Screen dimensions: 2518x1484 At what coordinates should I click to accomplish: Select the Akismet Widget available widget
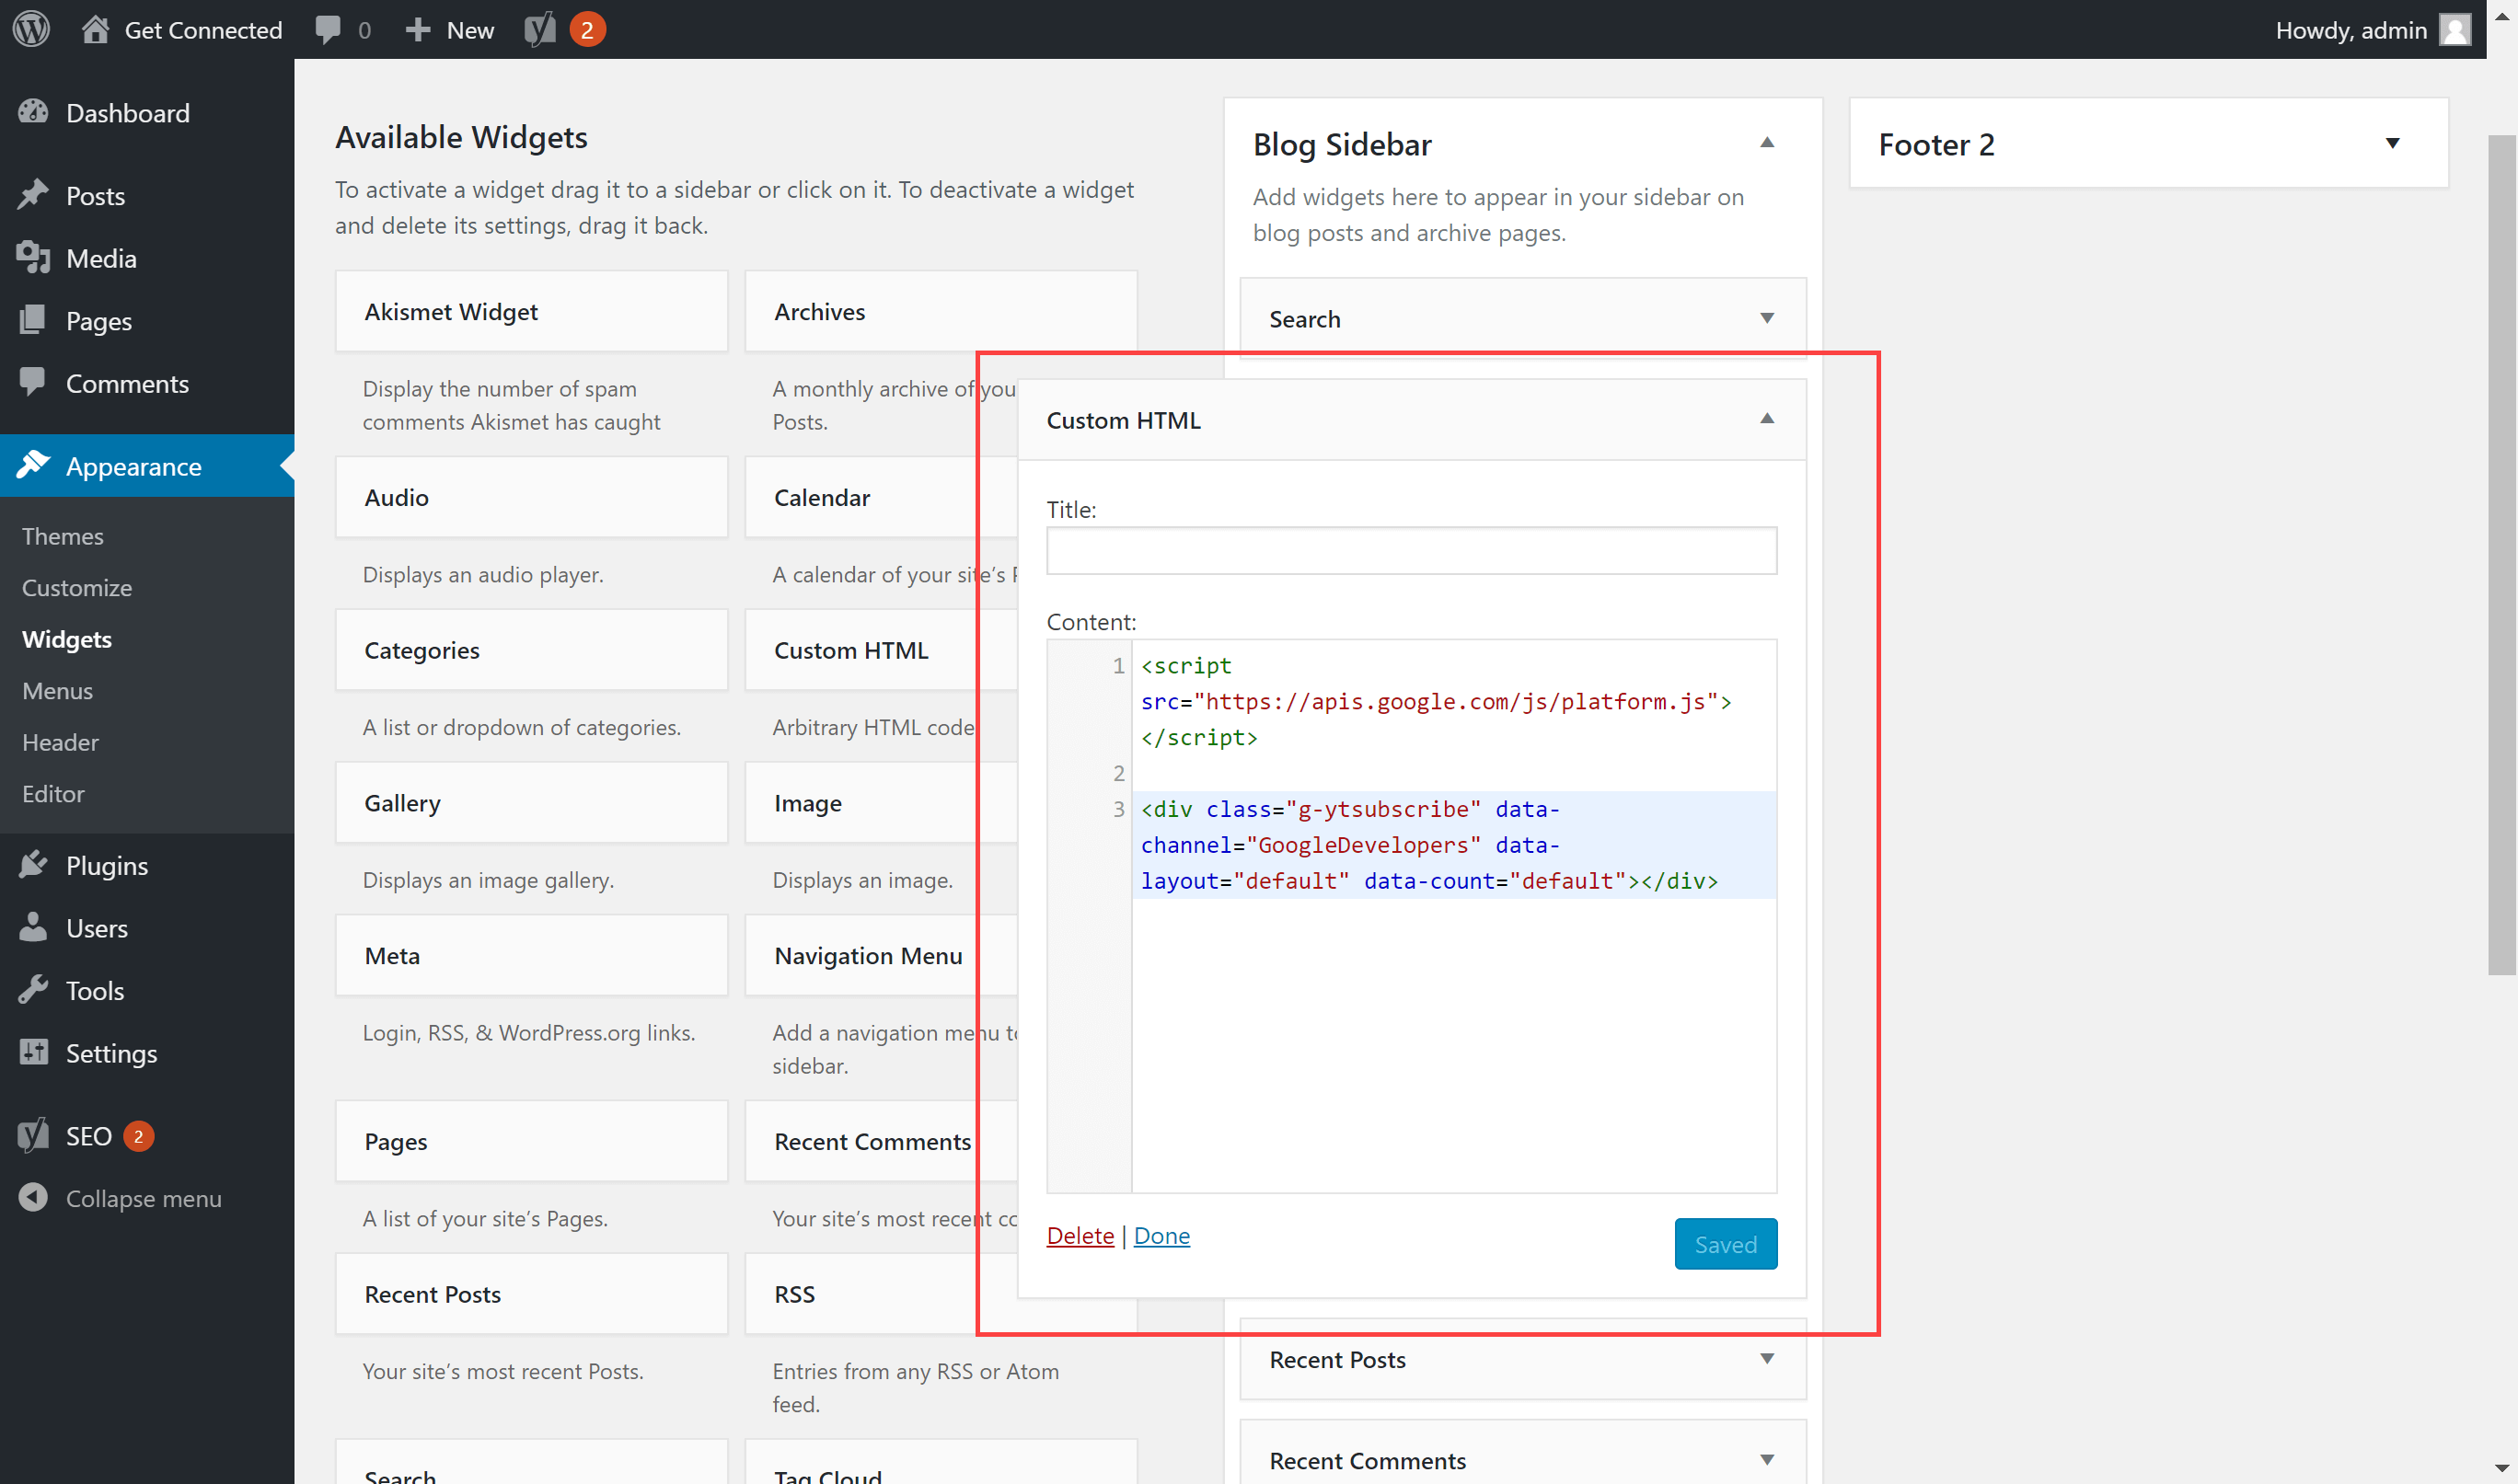coord(531,311)
